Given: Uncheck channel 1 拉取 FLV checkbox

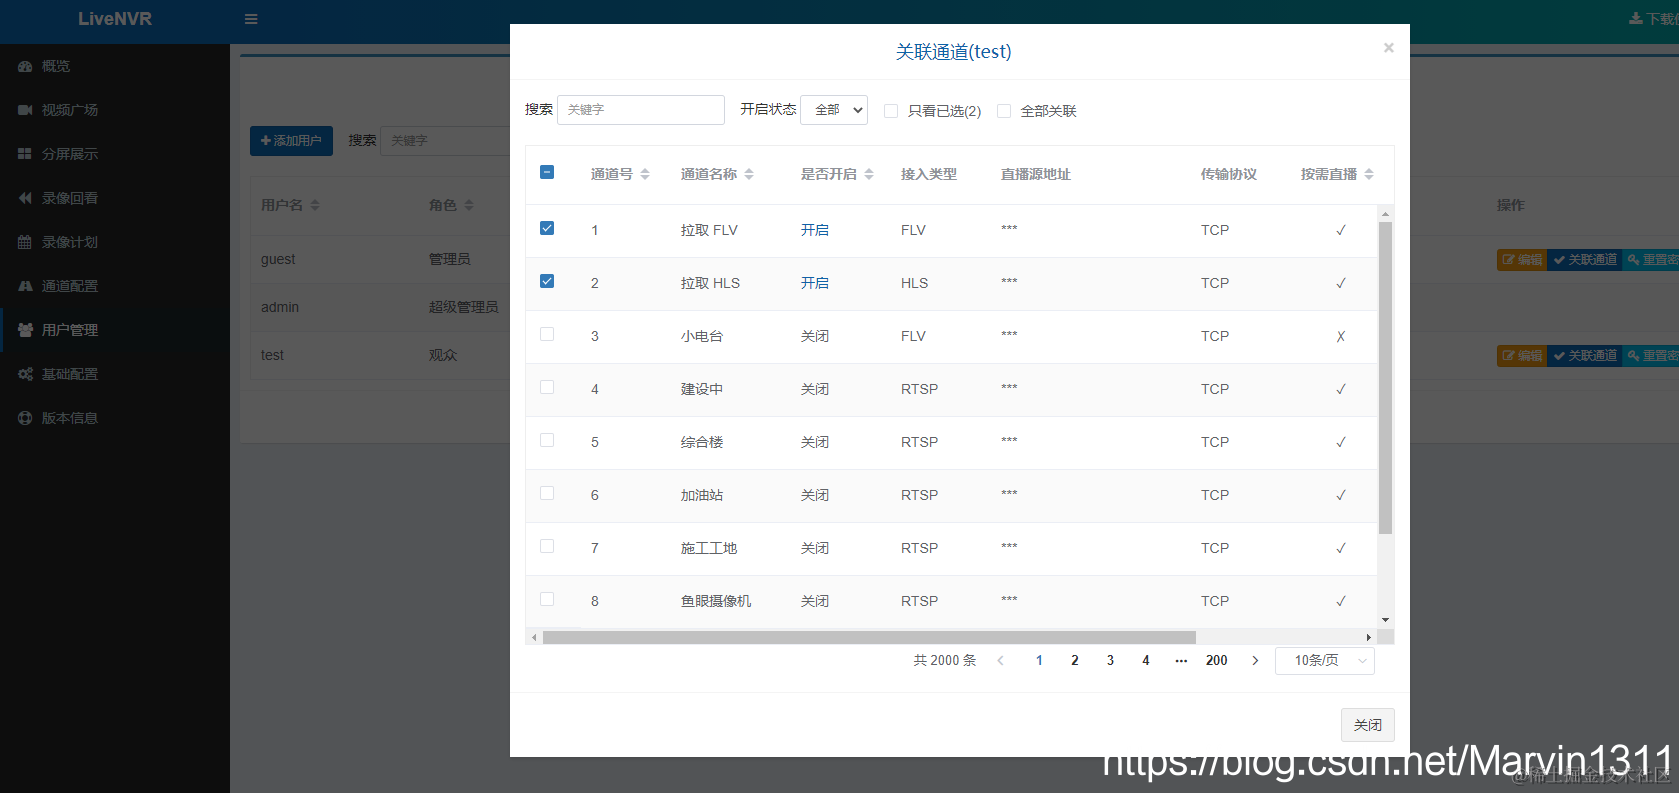Looking at the screenshot, I should (x=547, y=228).
